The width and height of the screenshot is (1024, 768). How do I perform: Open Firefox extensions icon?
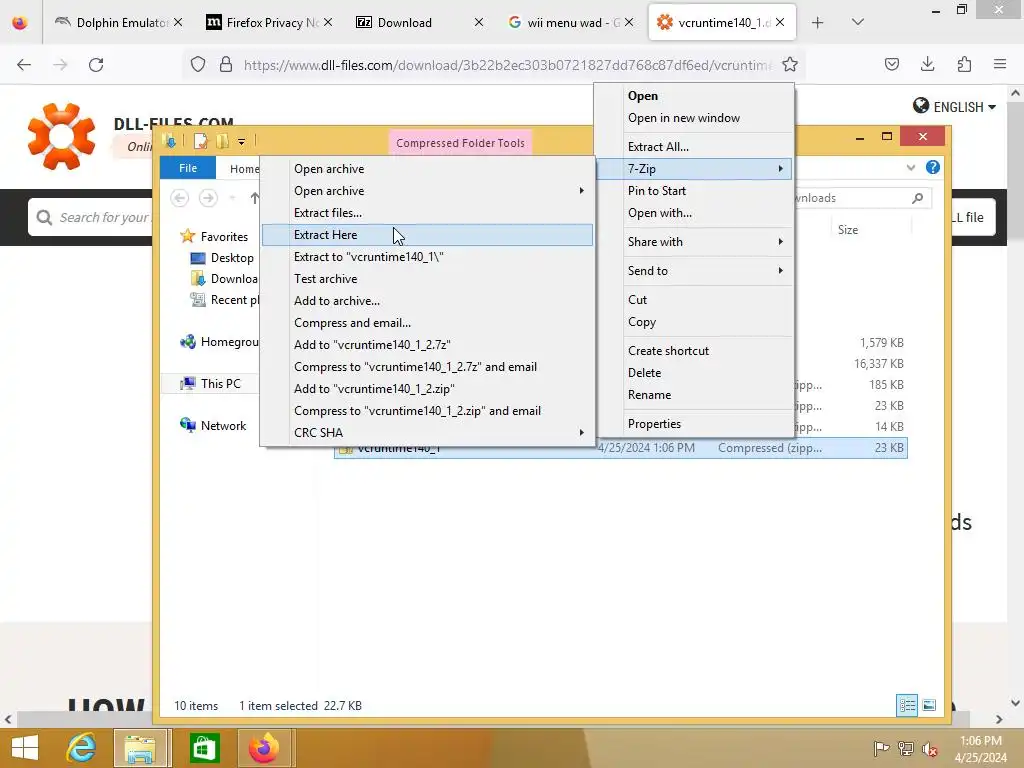click(964, 64)
